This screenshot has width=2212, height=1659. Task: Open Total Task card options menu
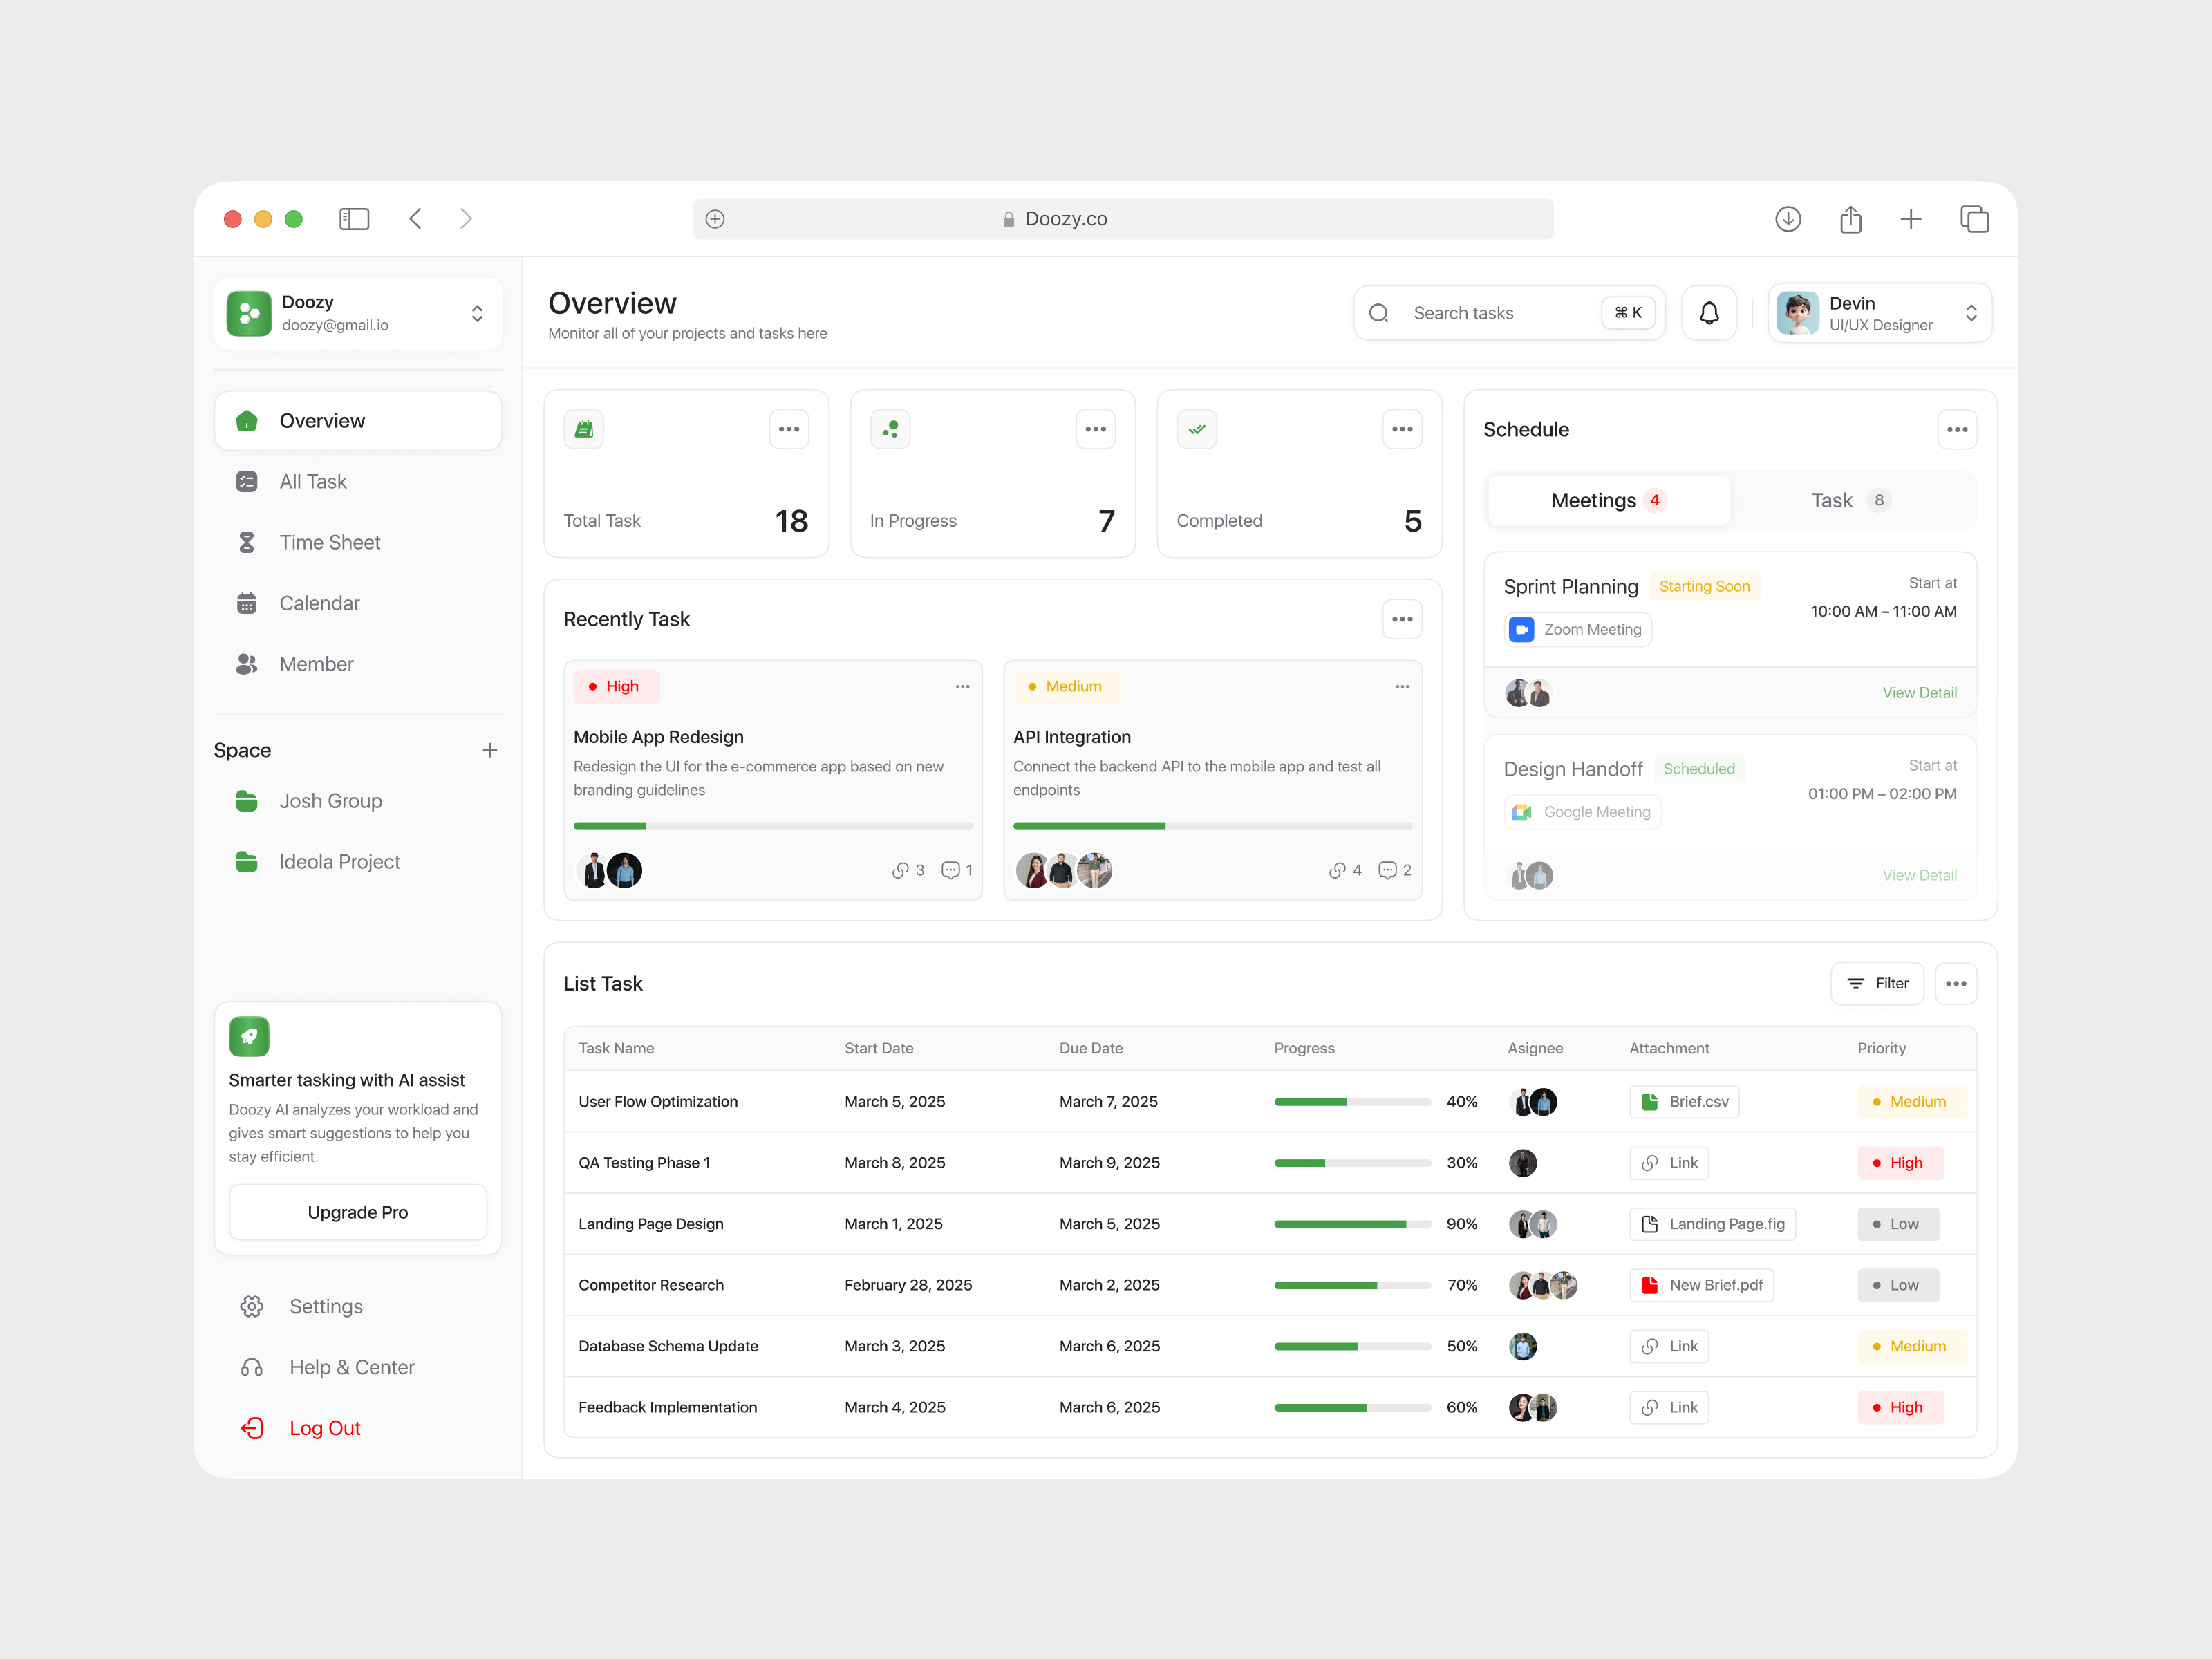pos(788,429)
